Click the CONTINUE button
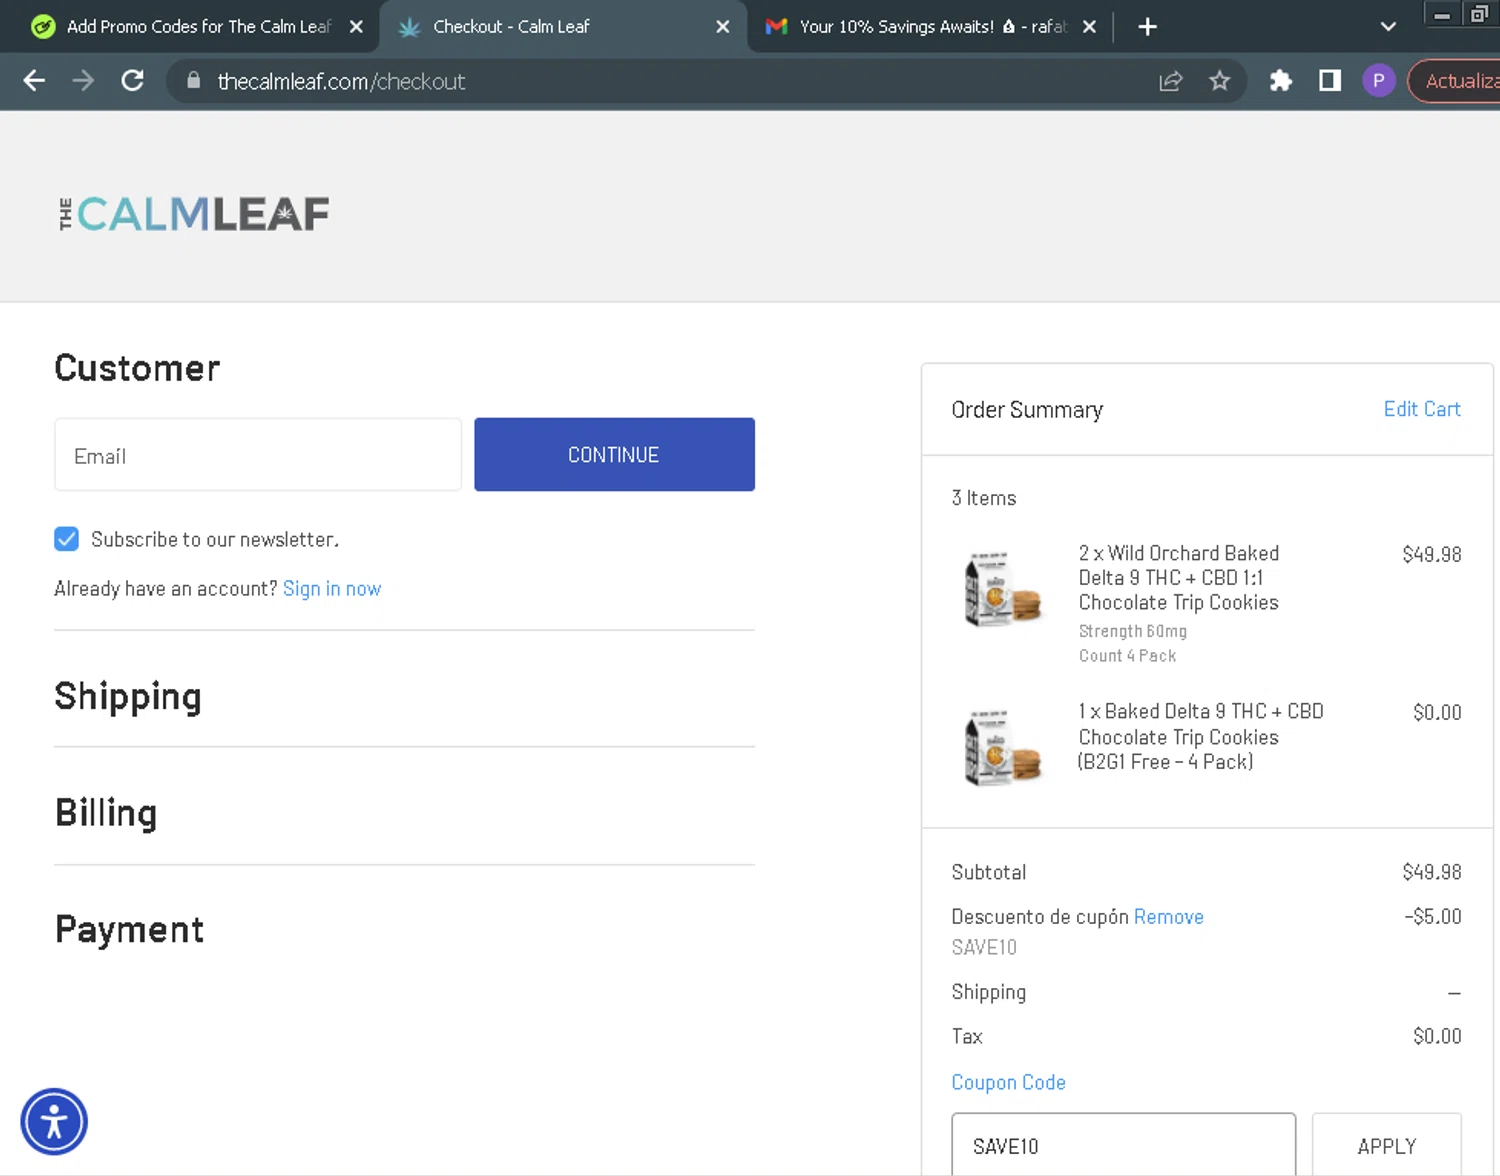1500x1176 pixels. [x=614, y=455]
